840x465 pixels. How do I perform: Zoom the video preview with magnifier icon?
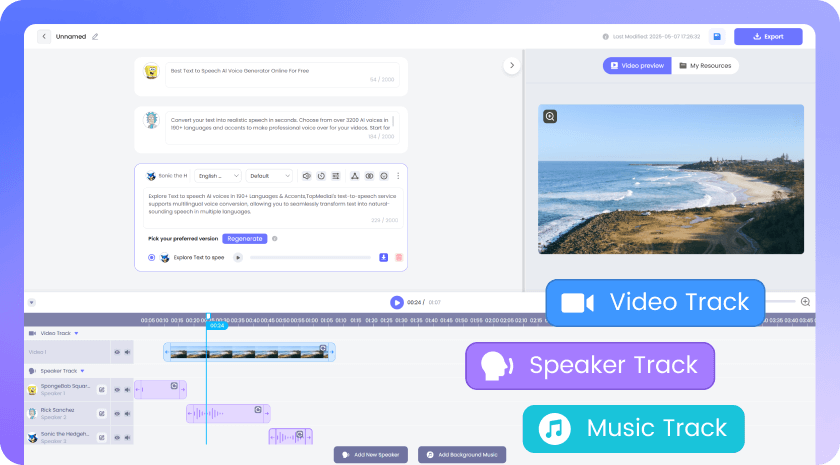click(x=550, y=116)
